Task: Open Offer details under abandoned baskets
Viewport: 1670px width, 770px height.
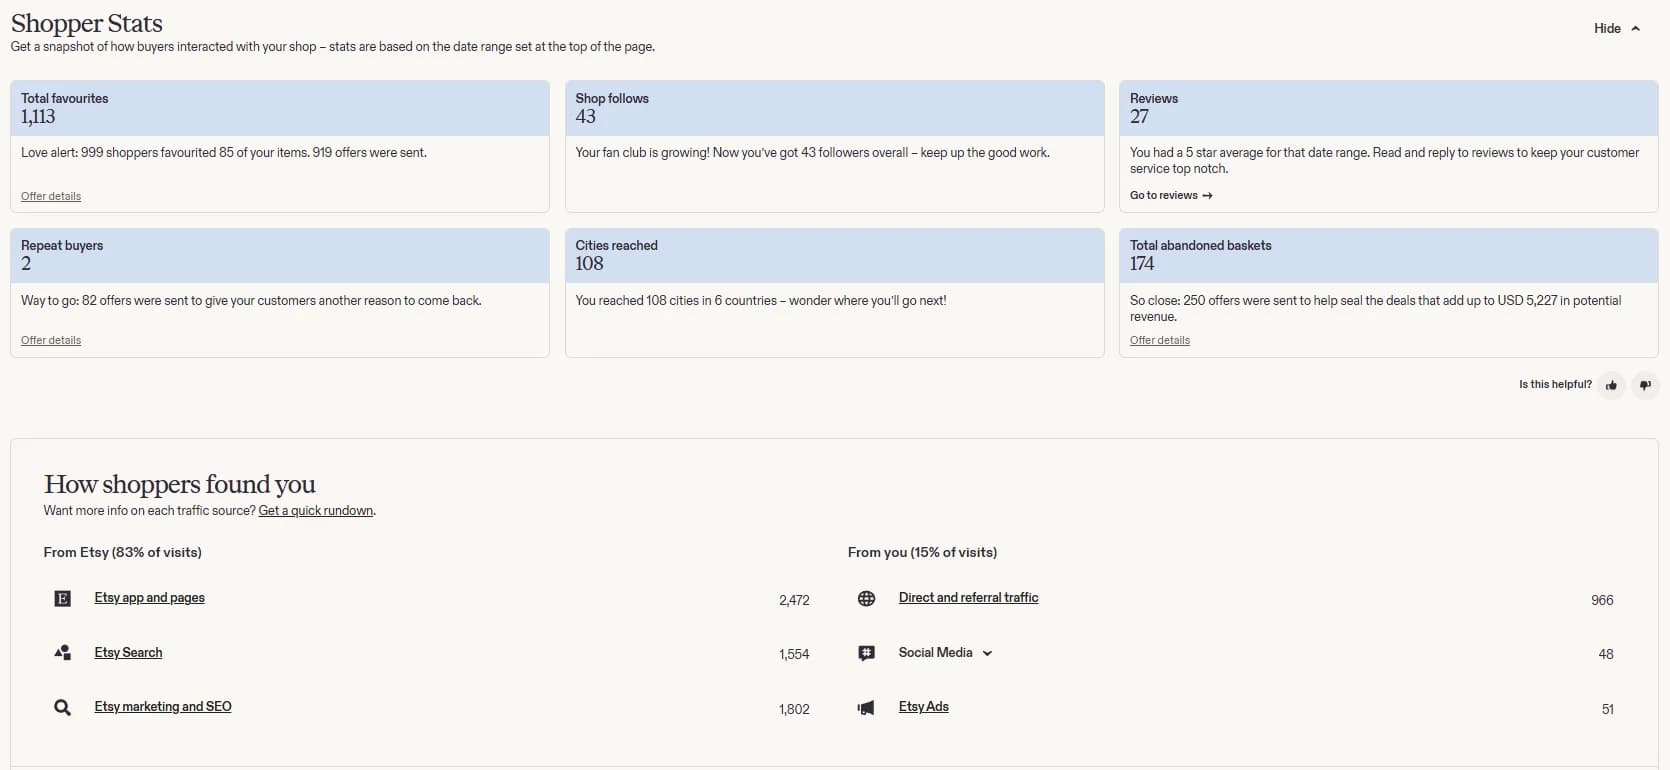Action: (1160, 340)
